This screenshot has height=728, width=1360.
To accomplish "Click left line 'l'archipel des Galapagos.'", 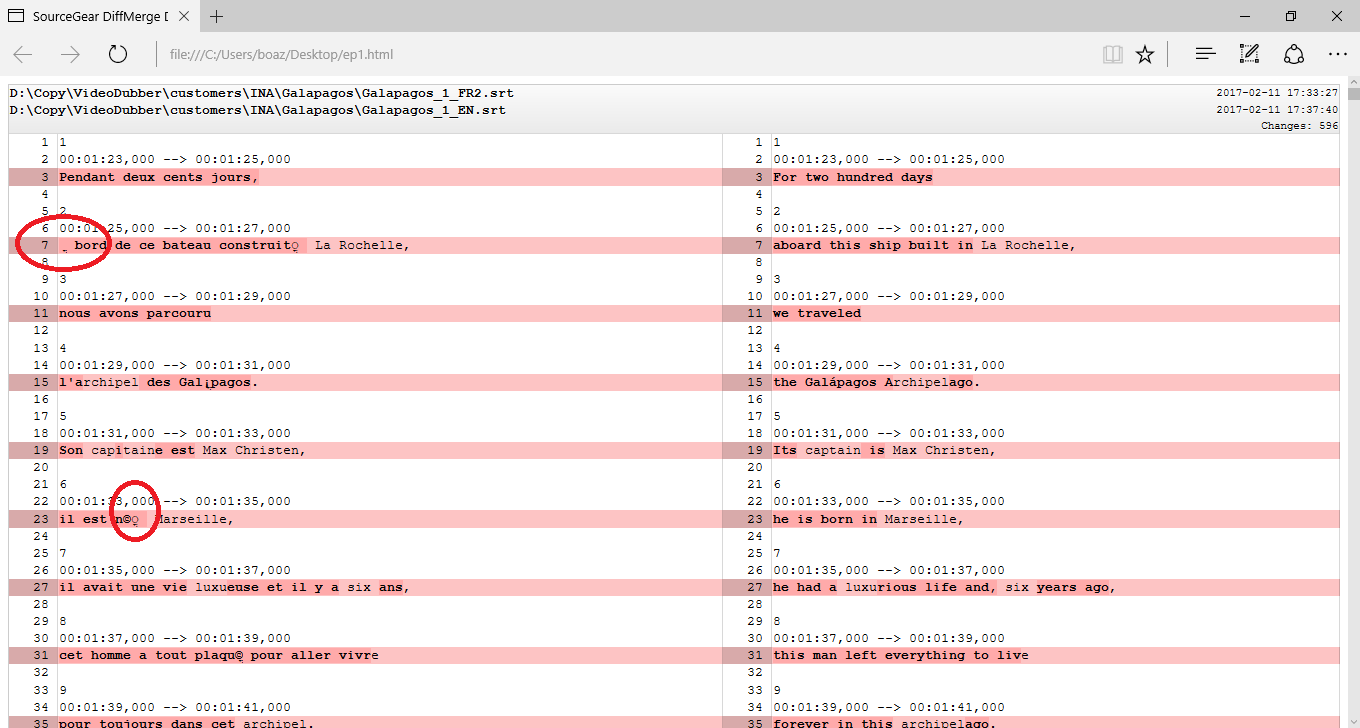I will pyautogui.click(x=159, y=382).
